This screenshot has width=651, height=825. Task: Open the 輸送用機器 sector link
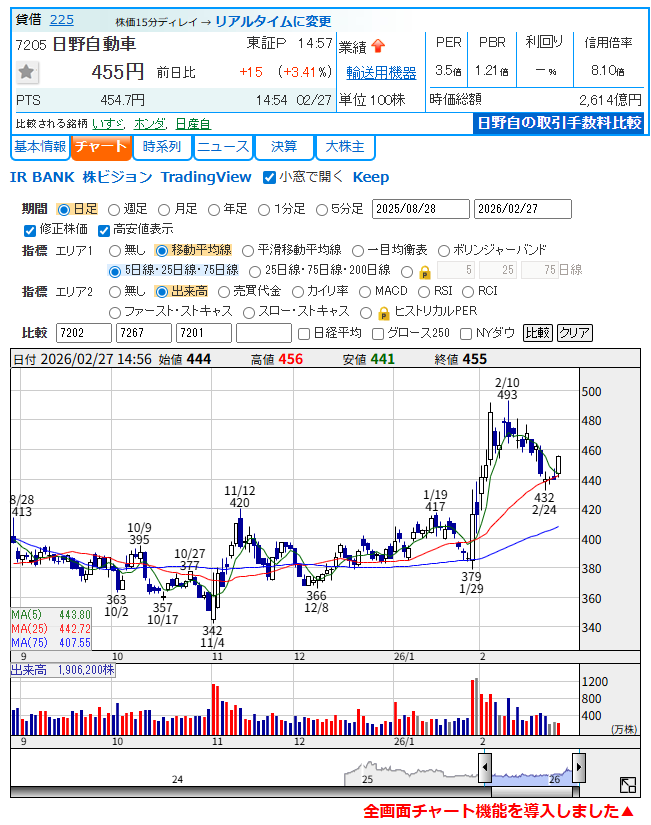(x=381, y=73)
